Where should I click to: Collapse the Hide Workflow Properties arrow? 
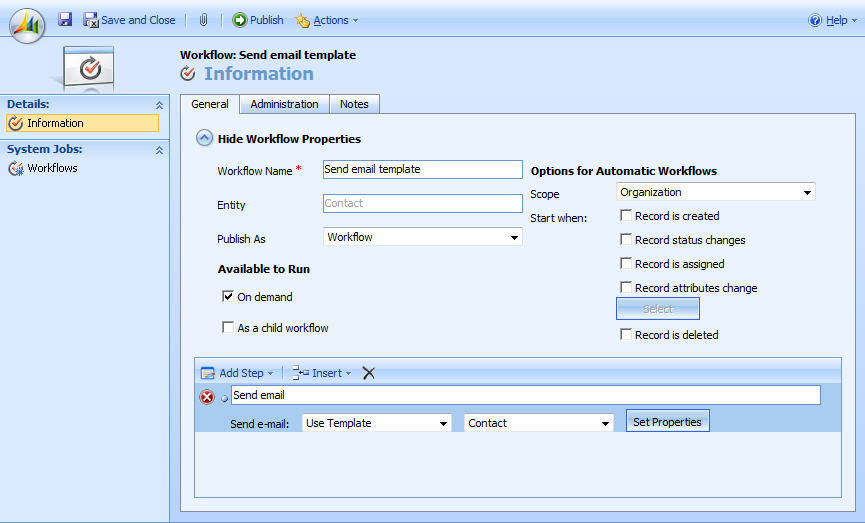204,139
